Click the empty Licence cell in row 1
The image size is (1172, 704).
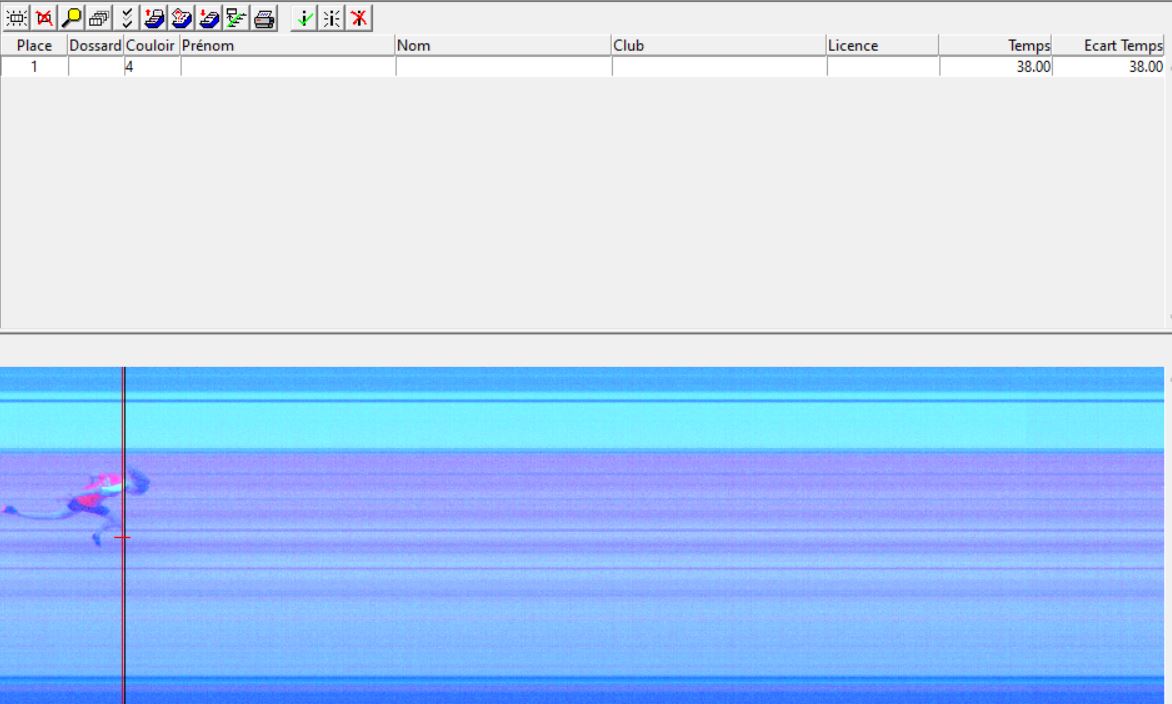[883, 67]
